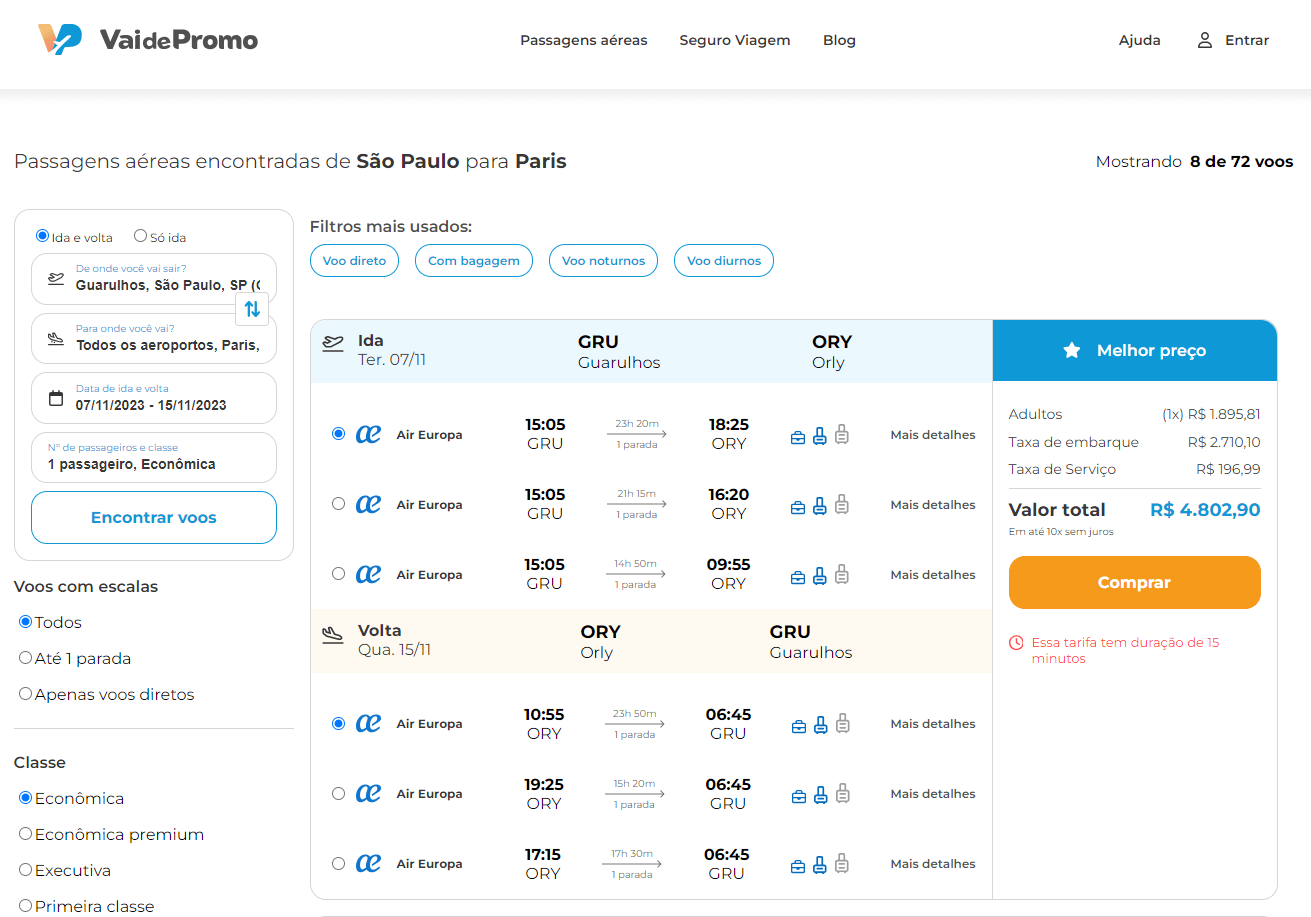Viewport: 1311px width, 917px height.
Task: Pick the Executiva class option
Action: point(26,870)
